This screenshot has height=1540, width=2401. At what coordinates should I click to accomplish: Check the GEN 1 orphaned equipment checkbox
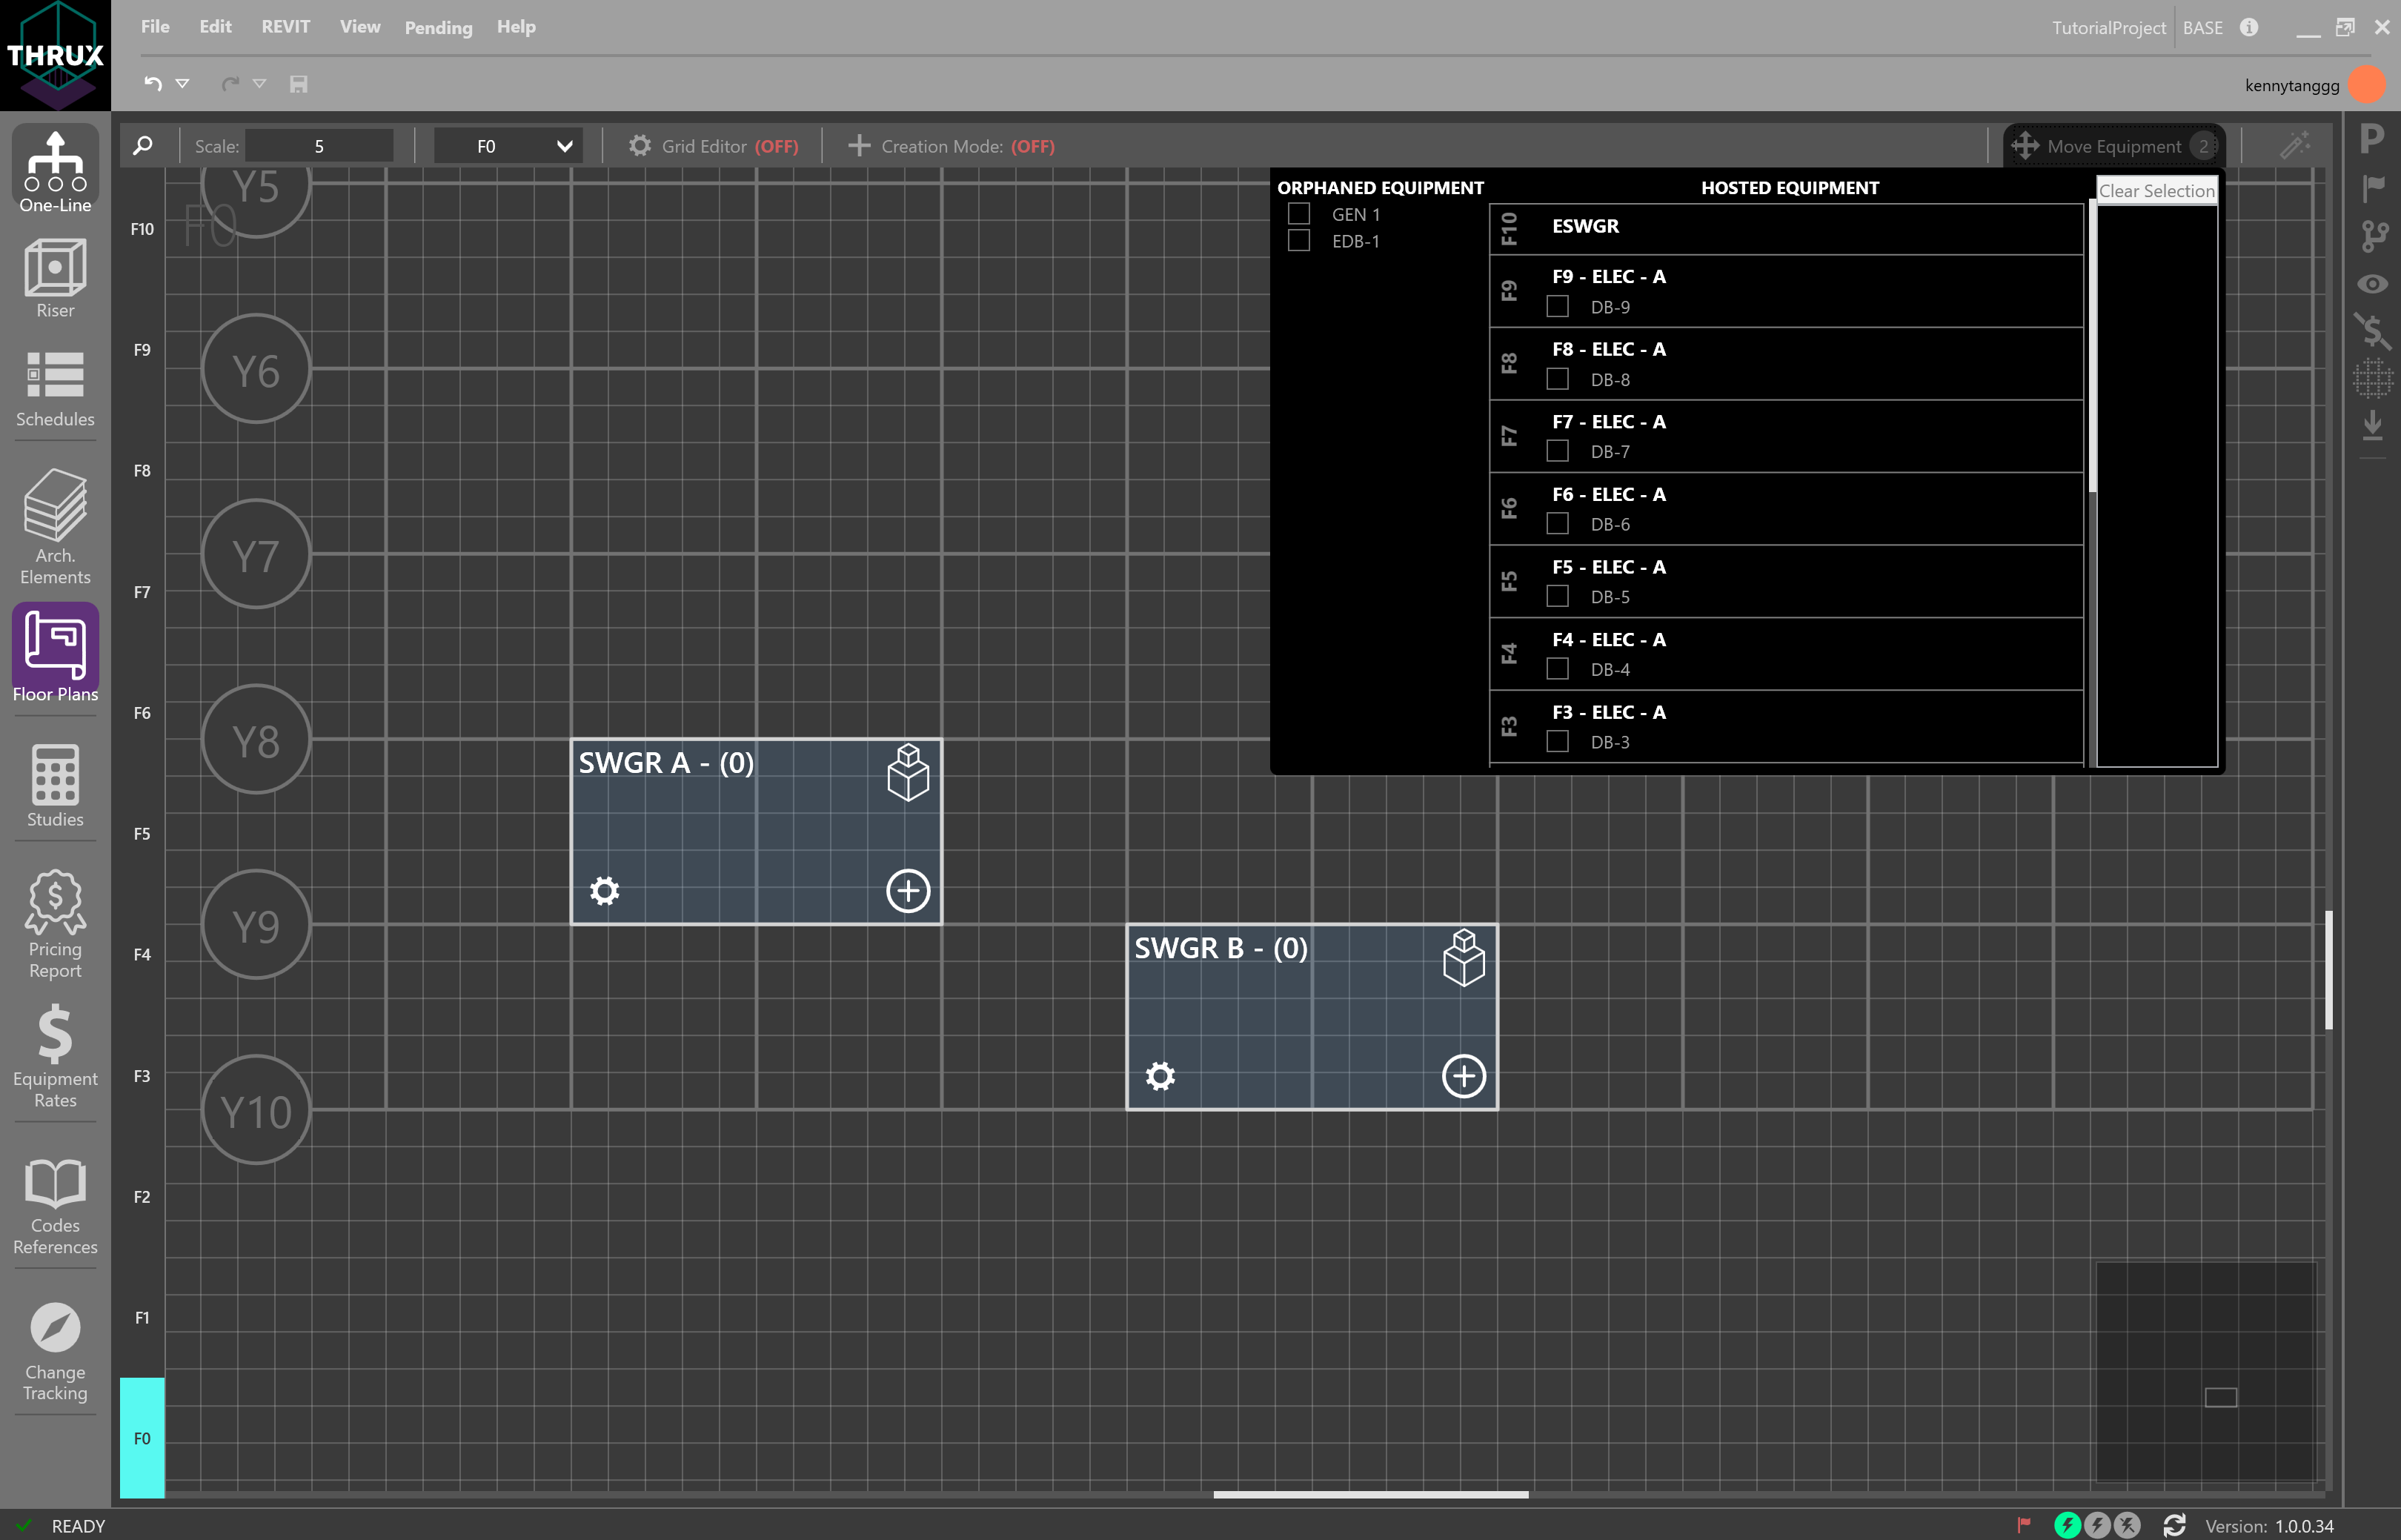coord(1300,213)
